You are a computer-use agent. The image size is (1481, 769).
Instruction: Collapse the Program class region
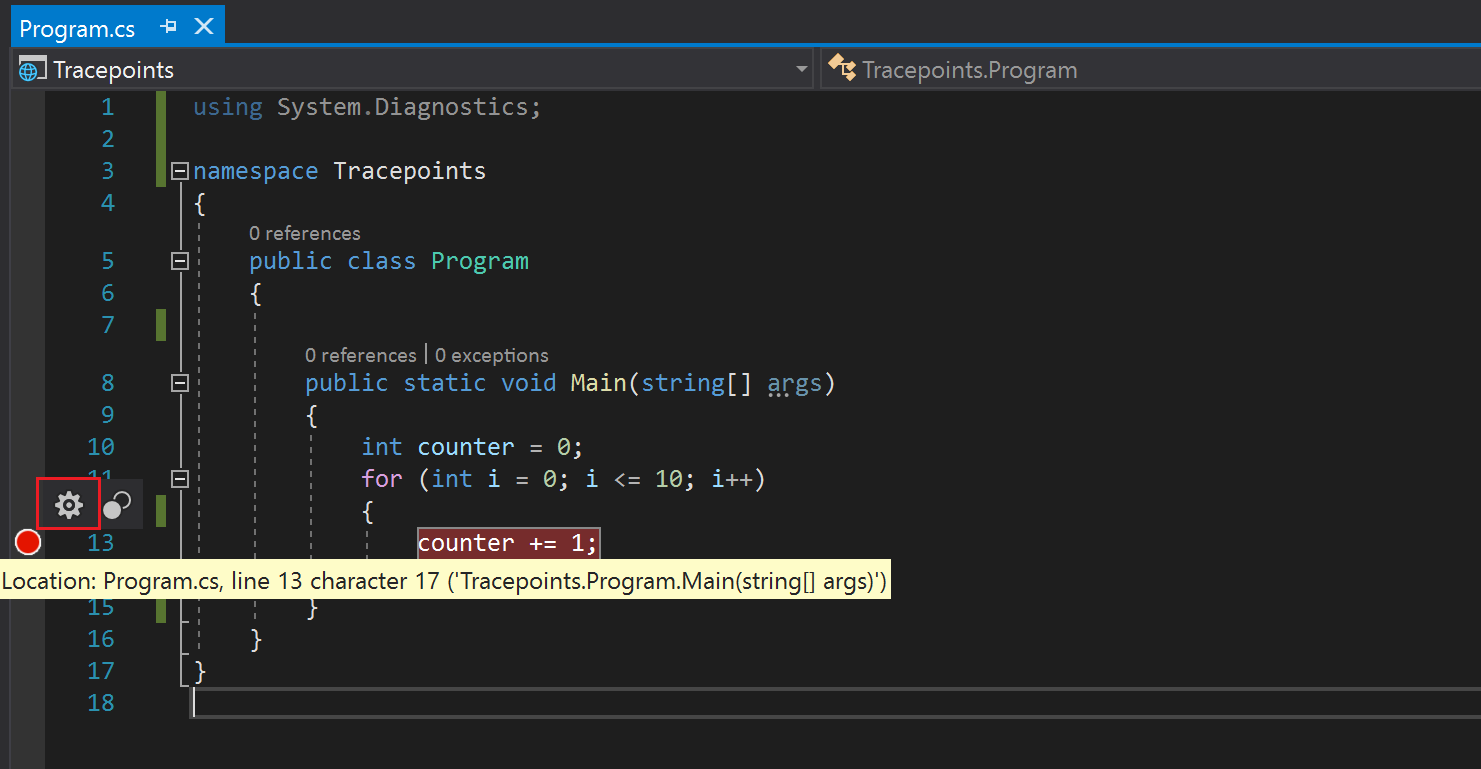[179, 260]
